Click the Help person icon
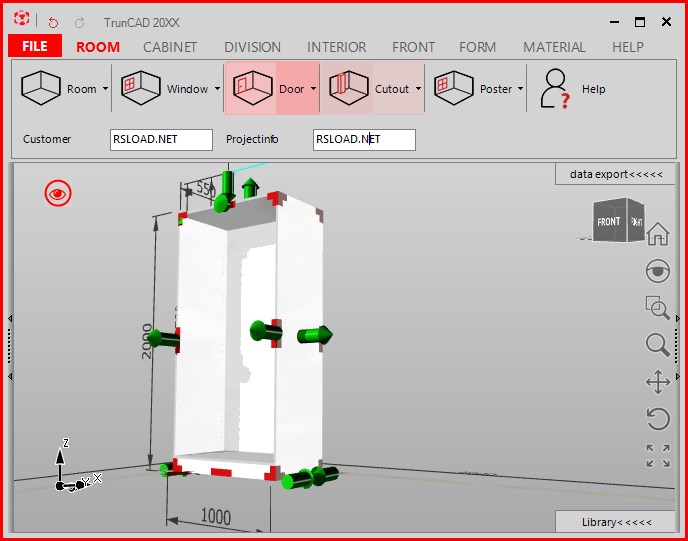Viewport: 688px width, 541px height. 555,89
